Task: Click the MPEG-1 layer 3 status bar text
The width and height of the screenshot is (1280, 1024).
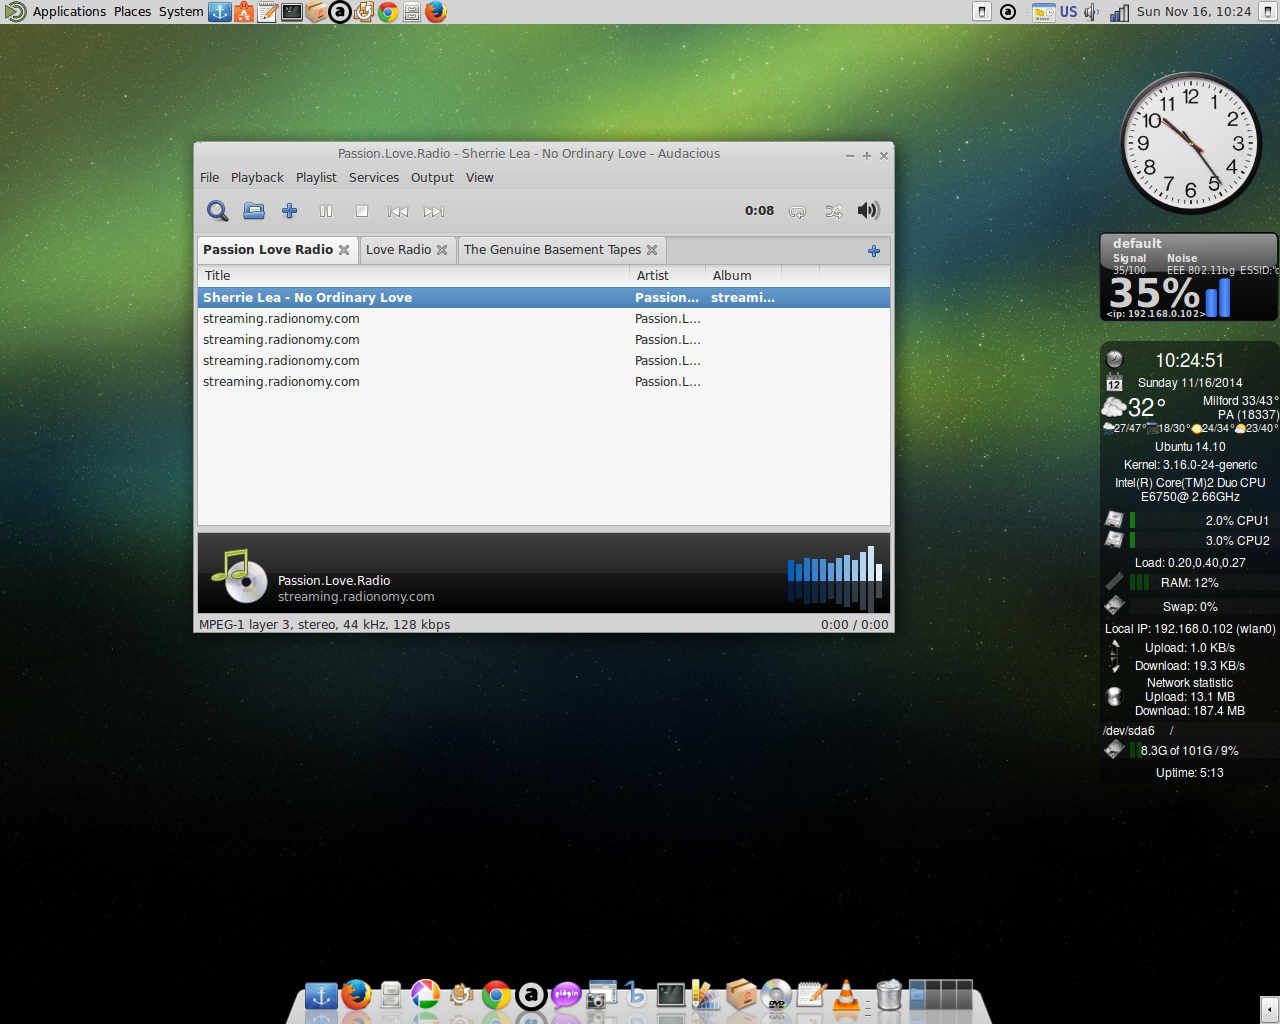Action: [x=324, y=624]
